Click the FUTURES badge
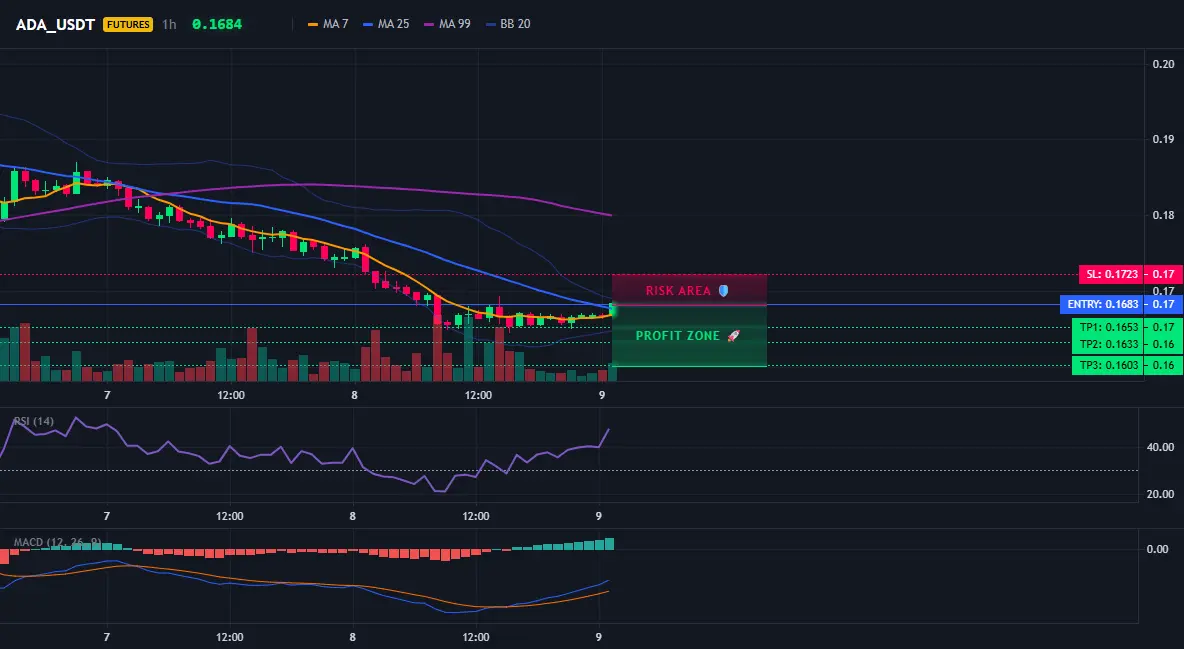 coord(128,24)
